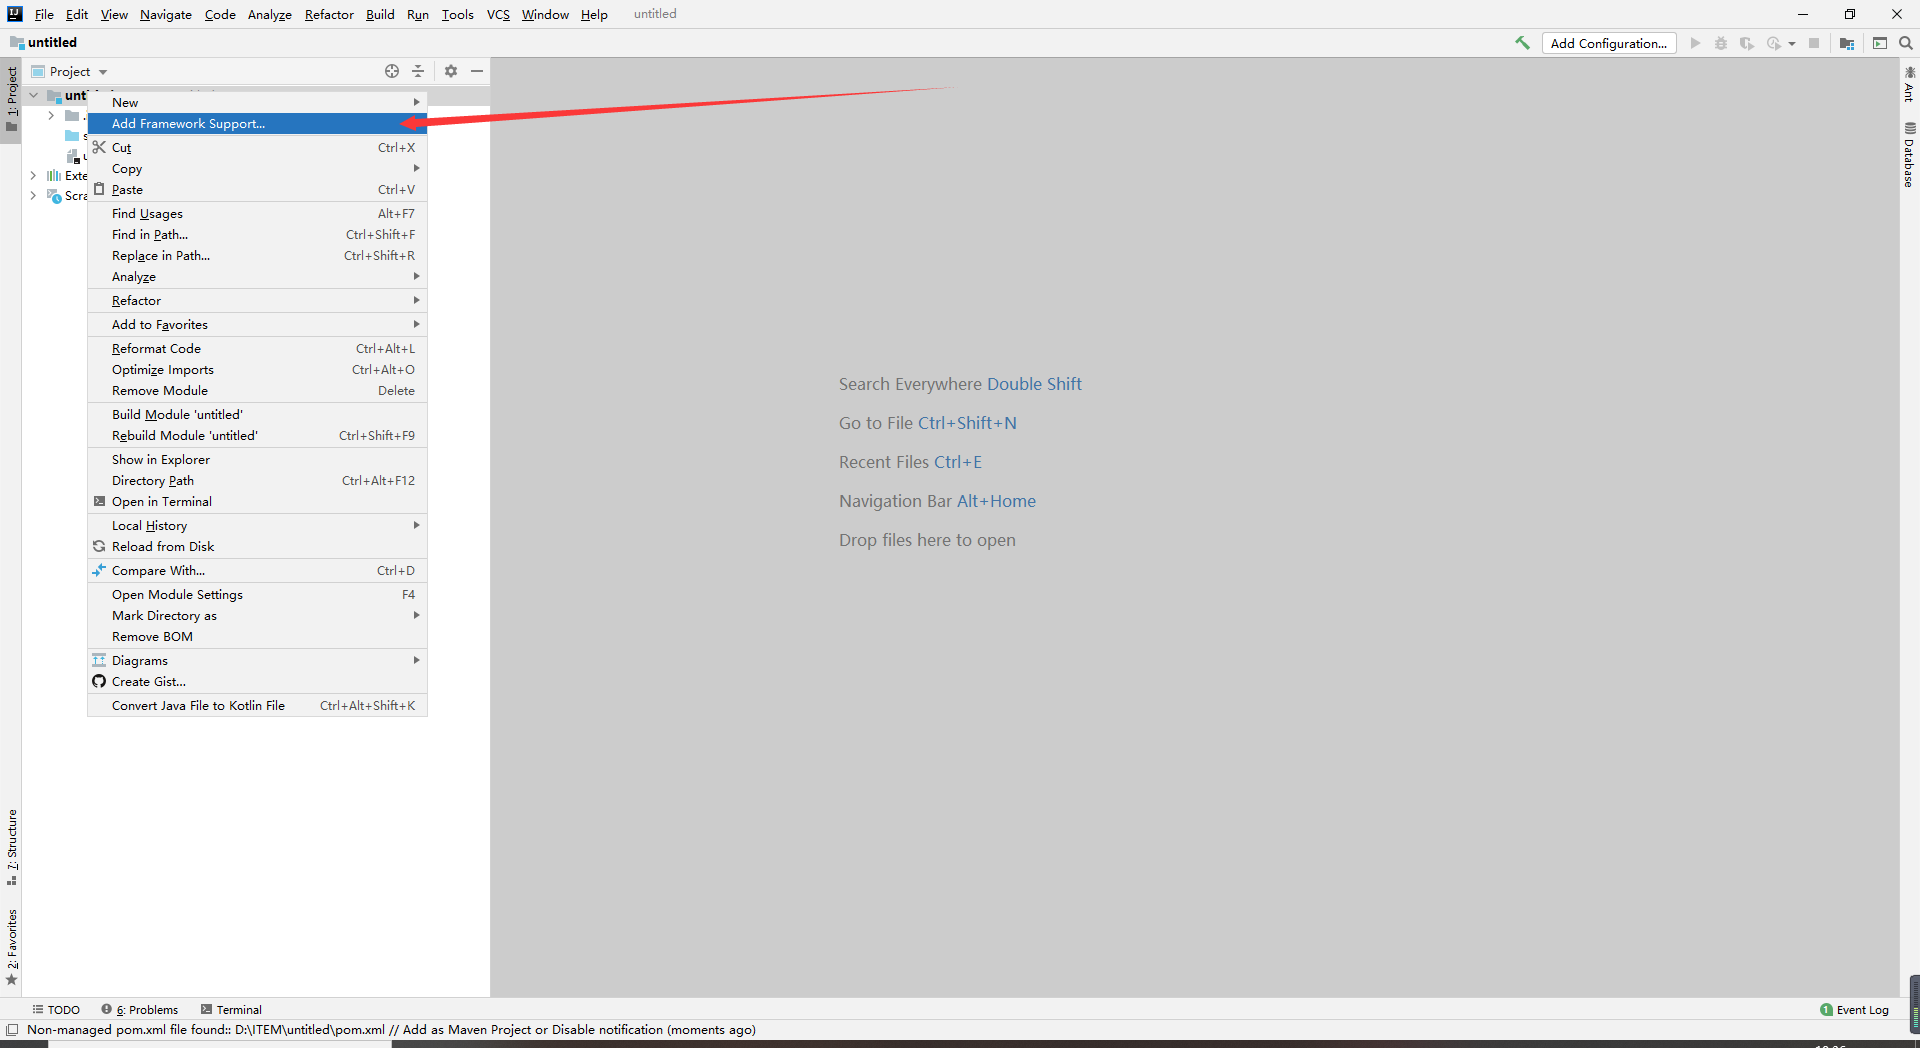Image resolution: width=1920 pixels, height=1048 pixels.
Task: Click the locate target crosshair icon in Project panel
Action: tap(392, 71)
